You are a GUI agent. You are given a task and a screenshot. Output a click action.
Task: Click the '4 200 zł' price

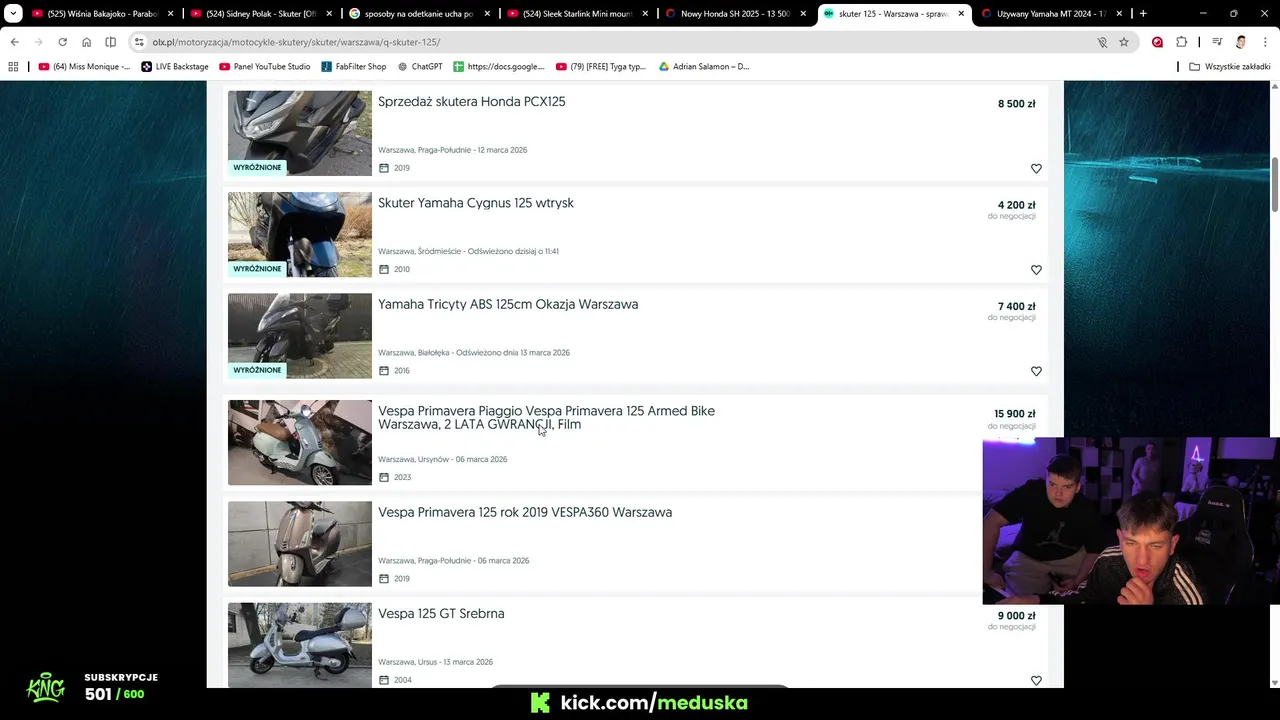click(1016, 205)
